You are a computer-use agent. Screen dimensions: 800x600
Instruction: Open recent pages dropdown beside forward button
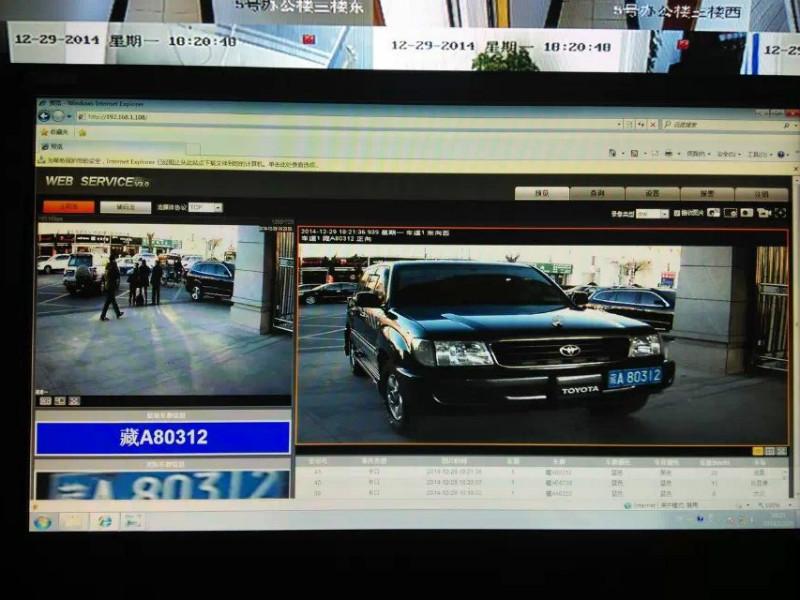coord(69,117)
